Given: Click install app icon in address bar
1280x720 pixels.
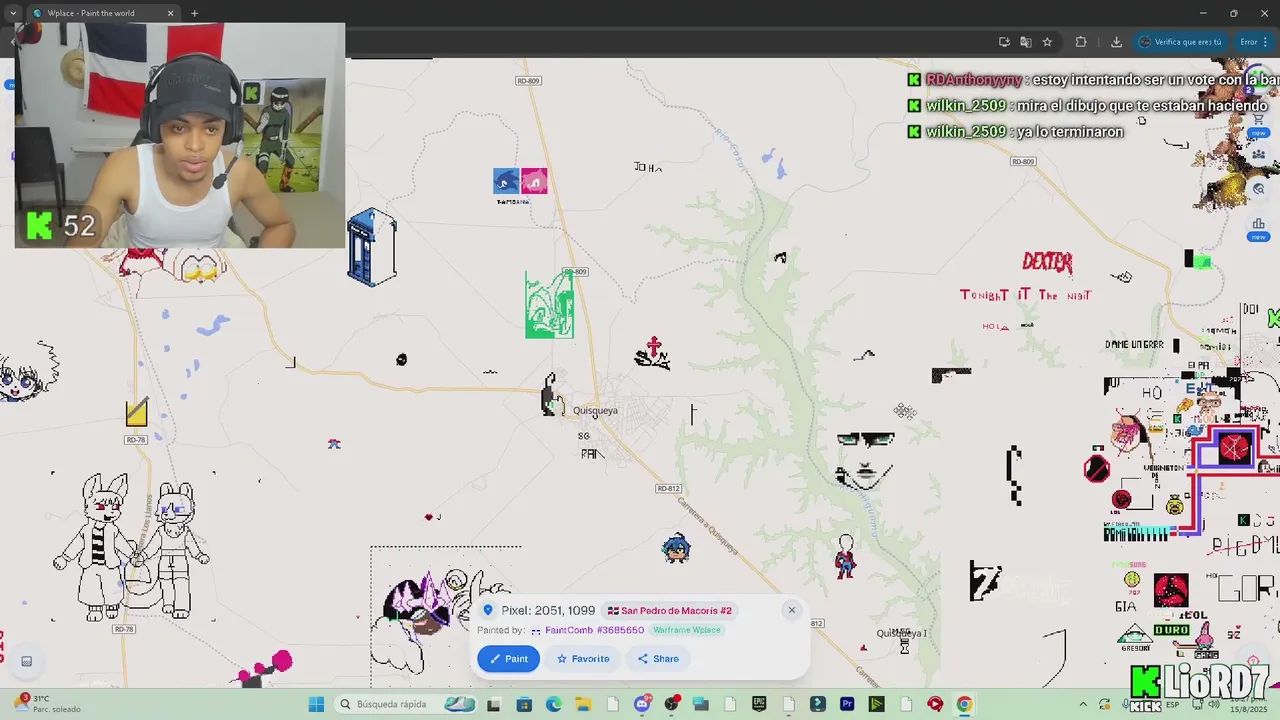Looking at the screenshot, I should pyautogui.click(x=1004, y=42).
